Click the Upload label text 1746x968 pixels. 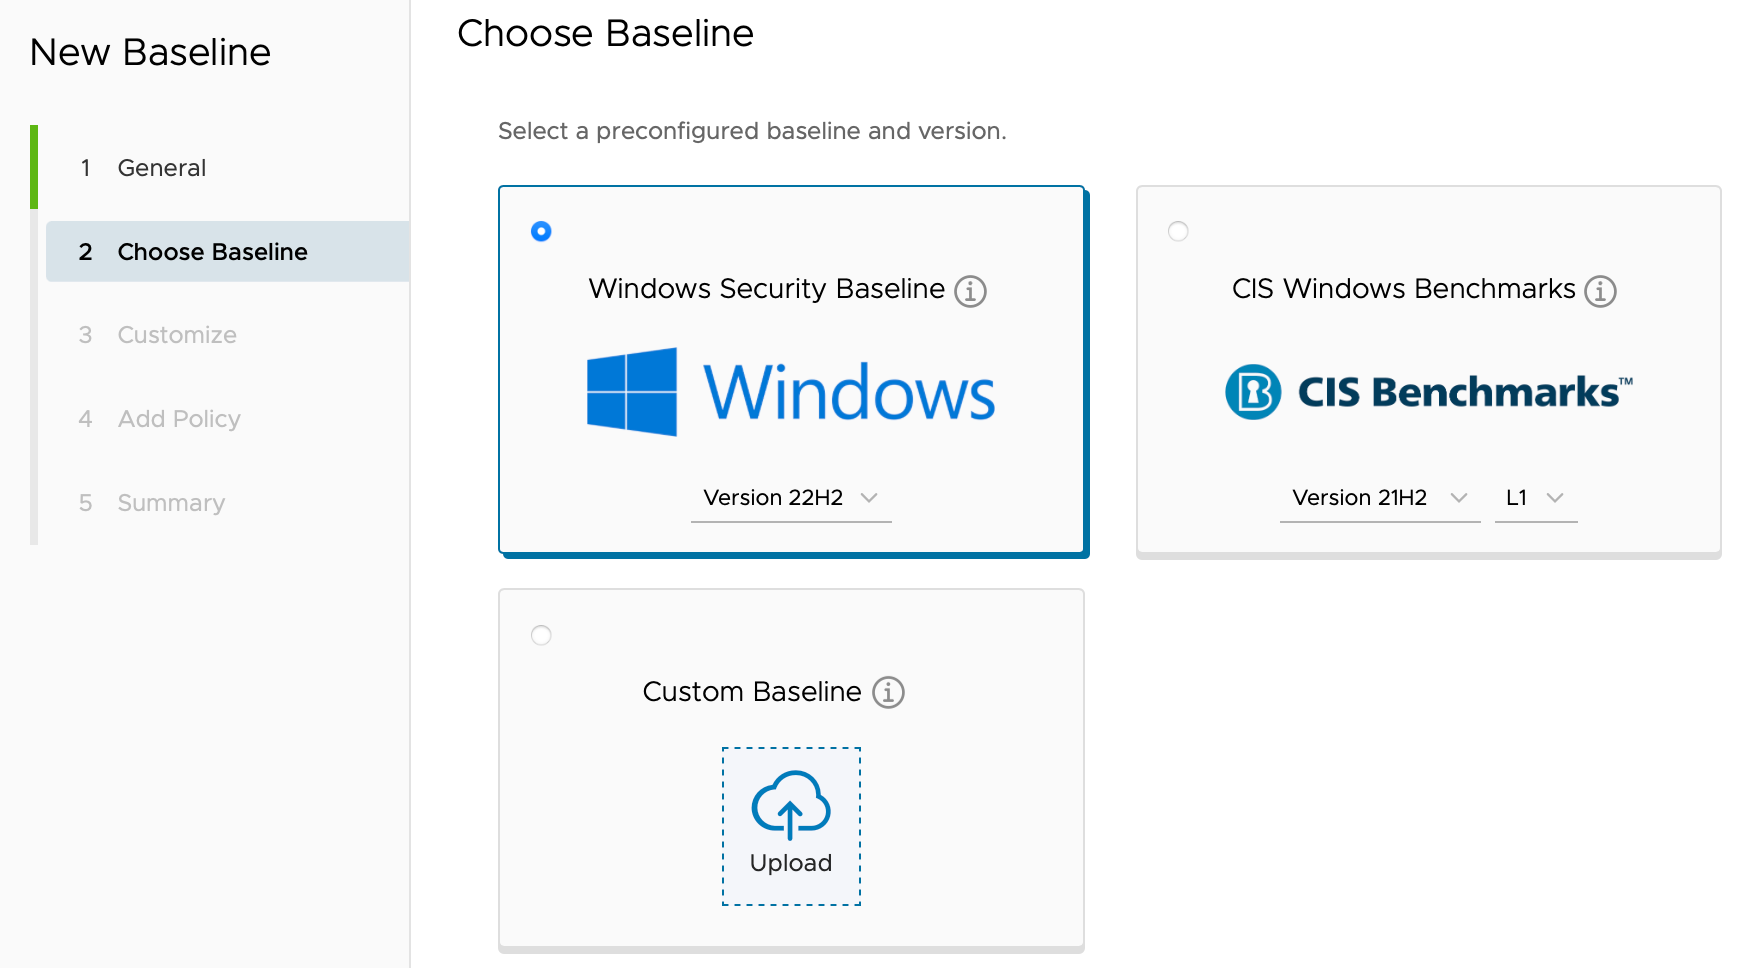tap(791, 863)
